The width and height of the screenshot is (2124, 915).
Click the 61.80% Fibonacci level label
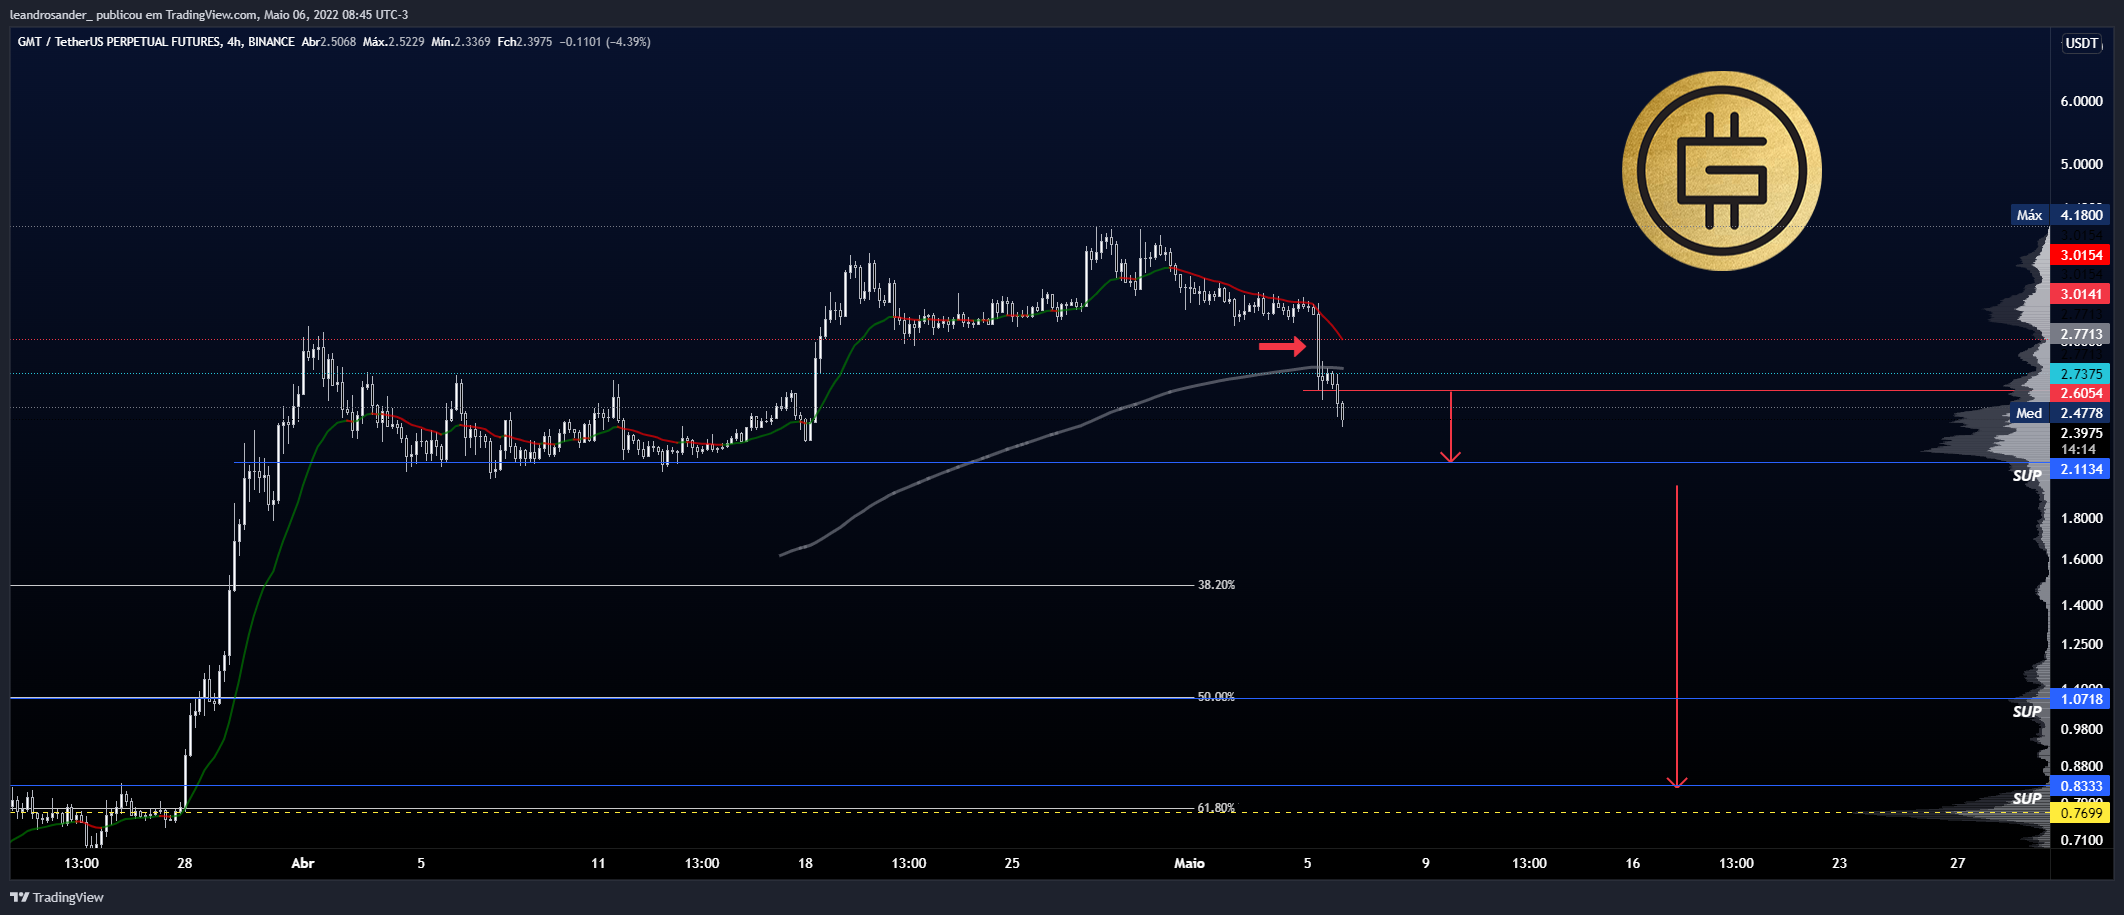point(1216,808)
